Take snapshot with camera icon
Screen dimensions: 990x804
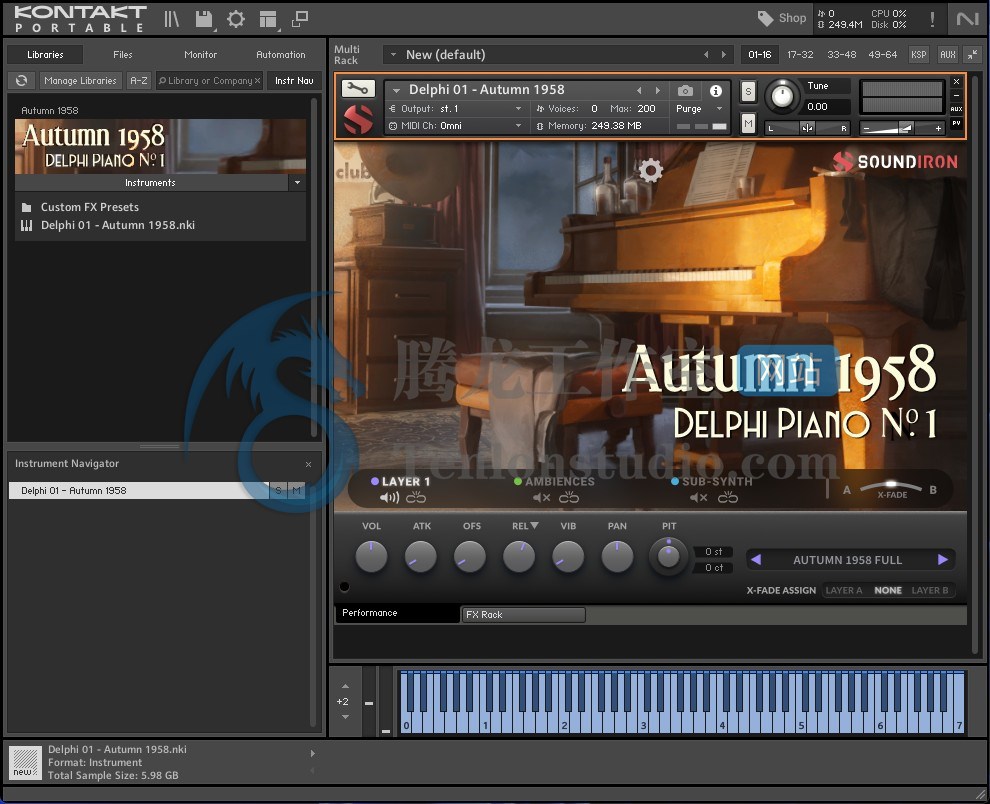tap(685, 91)
